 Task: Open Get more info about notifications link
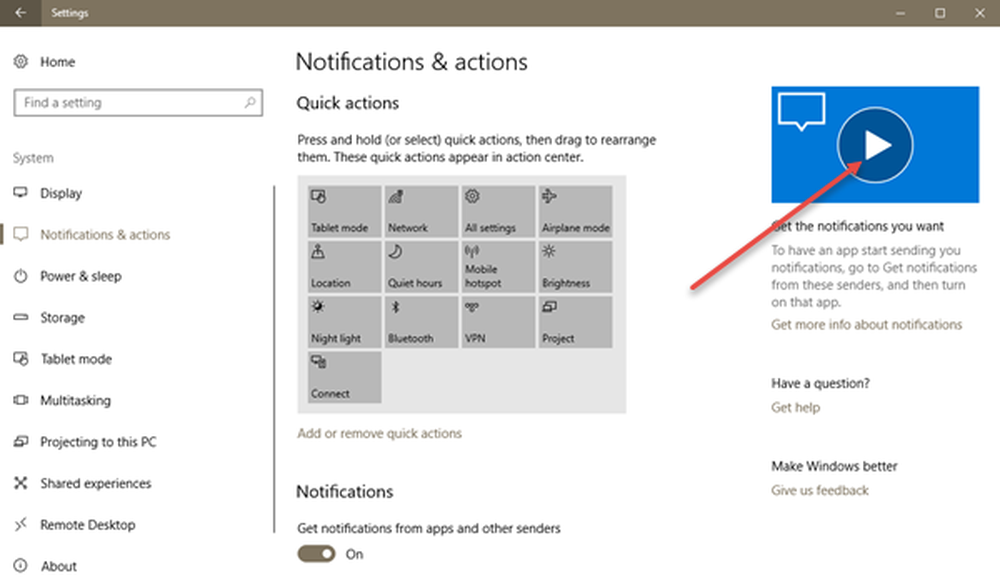tap(866, 325)
